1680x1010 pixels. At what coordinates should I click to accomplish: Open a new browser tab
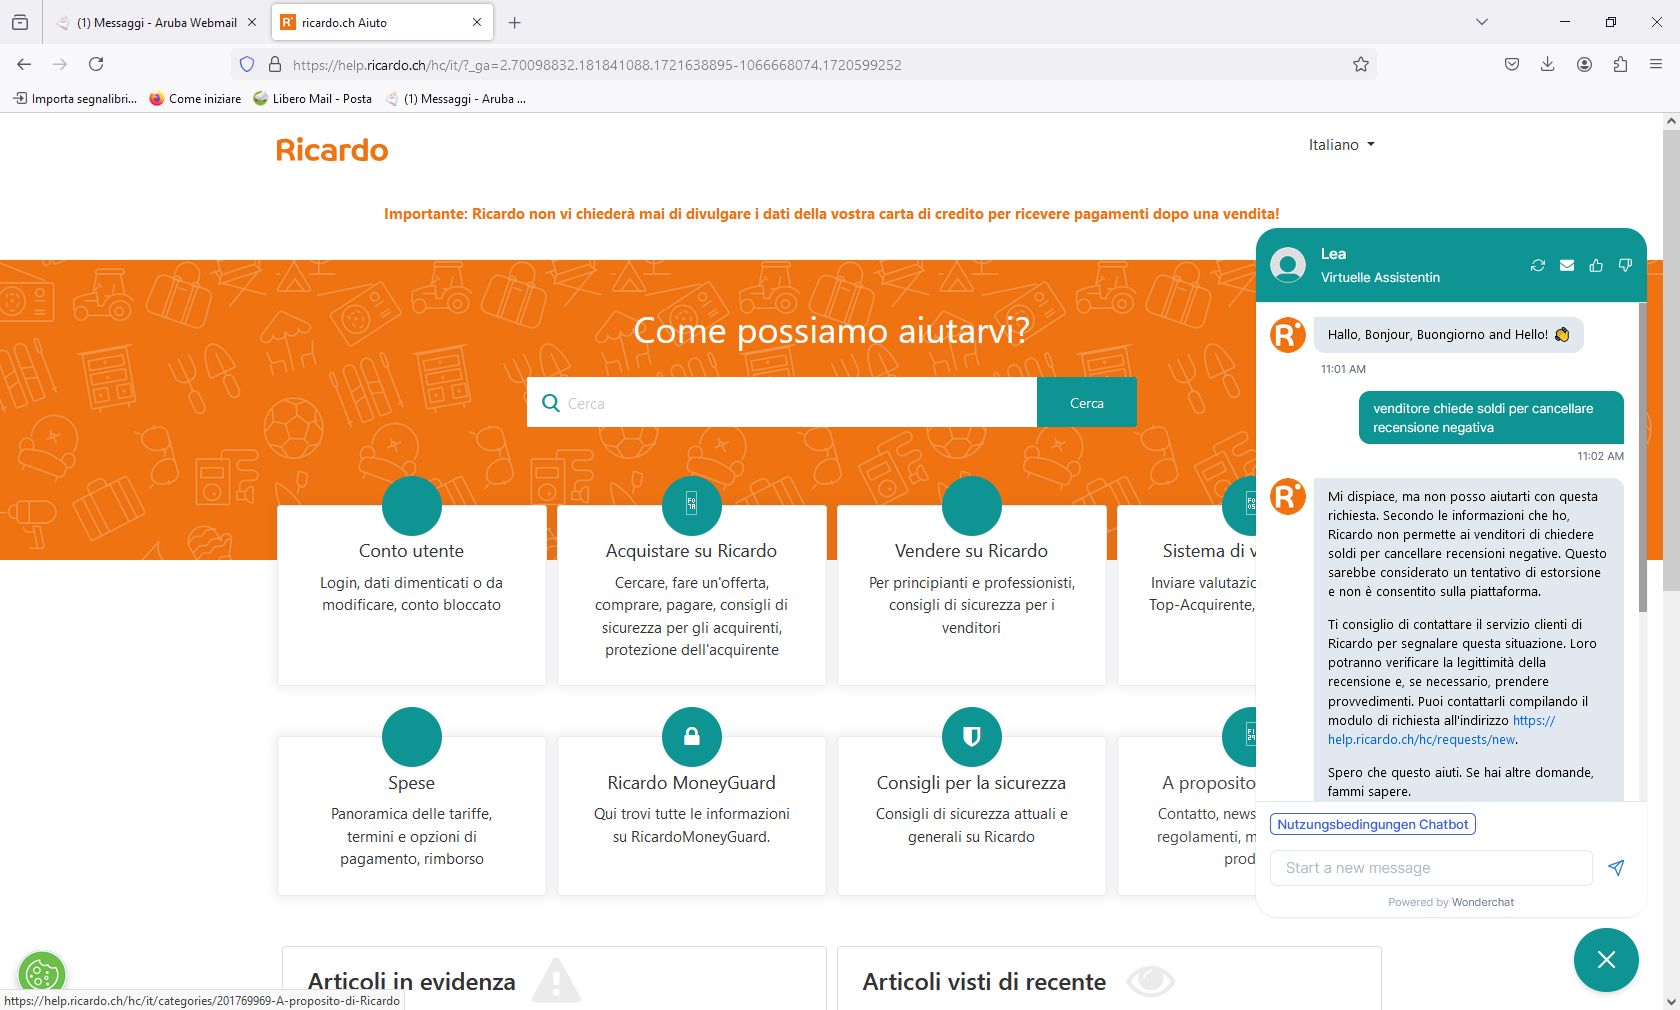coord(514,22)
